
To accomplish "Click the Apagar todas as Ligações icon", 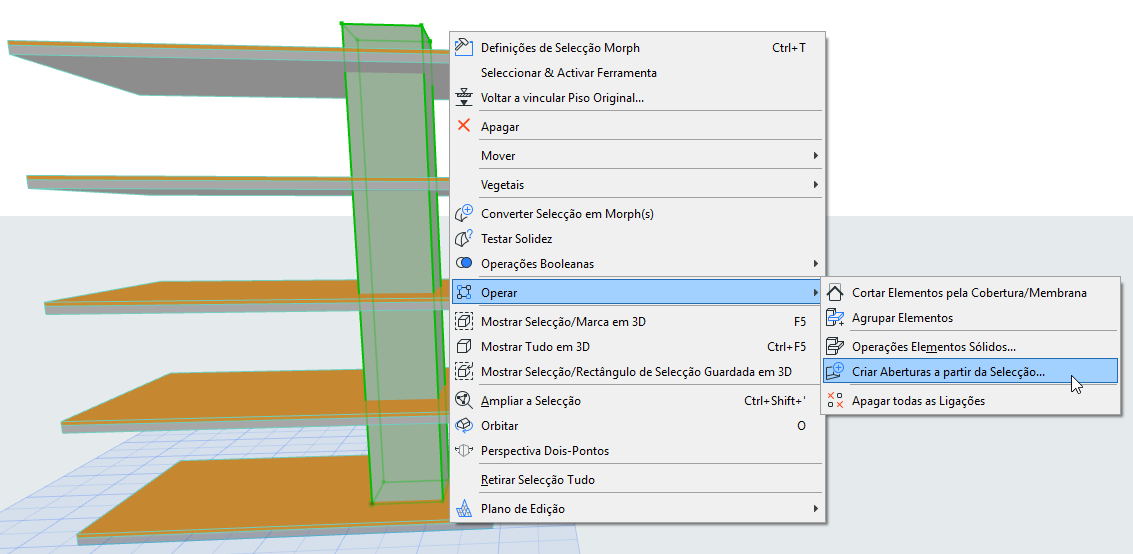I will pyautogui.click(x=835, y=400).
